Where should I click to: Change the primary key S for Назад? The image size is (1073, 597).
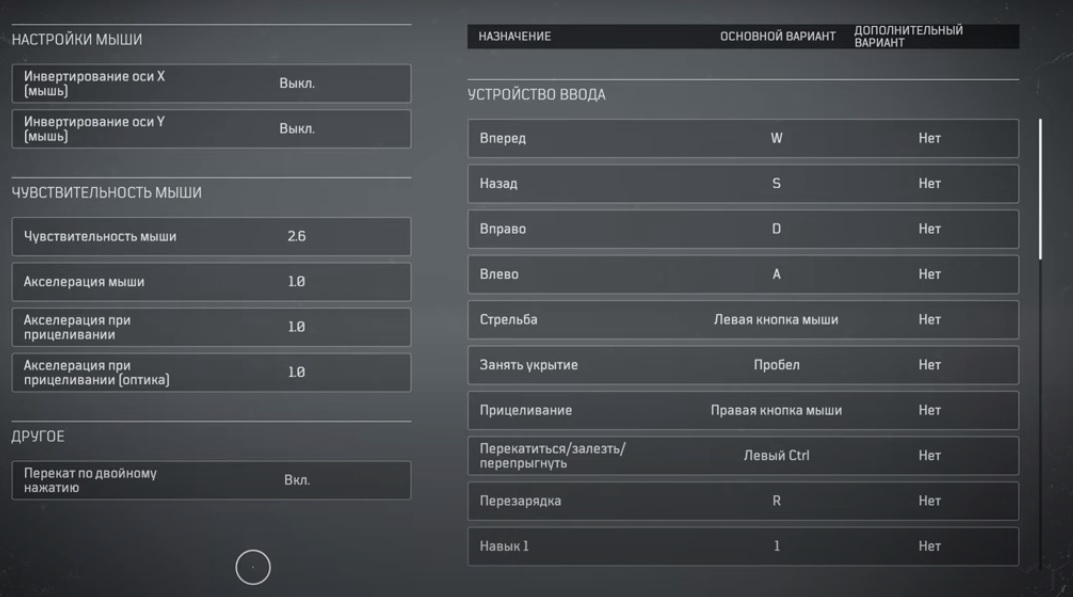776,184
